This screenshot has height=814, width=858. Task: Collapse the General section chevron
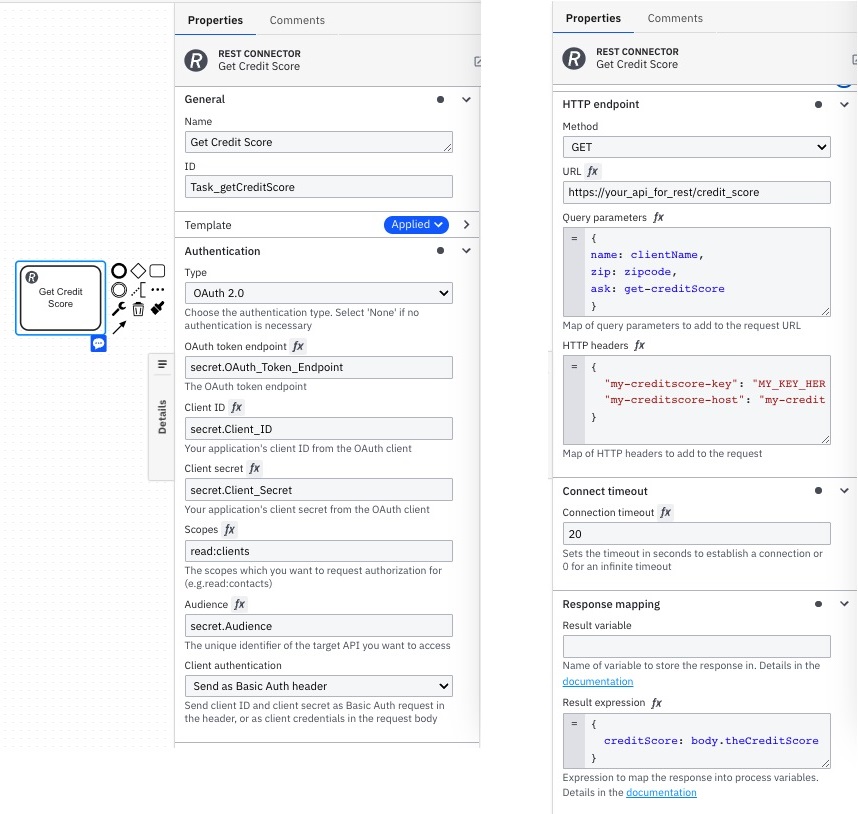point(466,100)
